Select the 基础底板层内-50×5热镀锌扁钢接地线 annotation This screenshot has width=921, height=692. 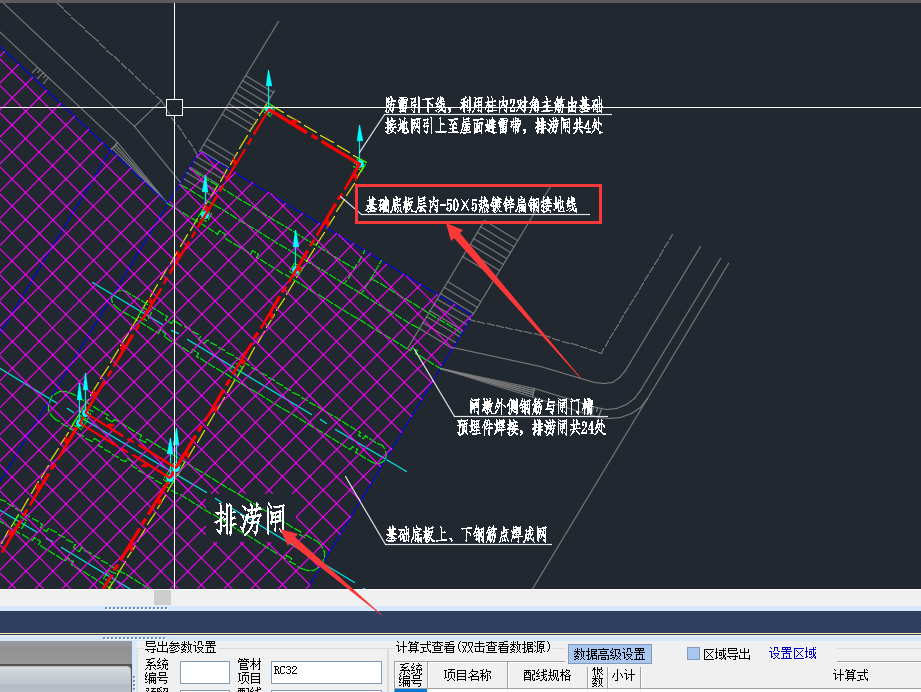471,204
